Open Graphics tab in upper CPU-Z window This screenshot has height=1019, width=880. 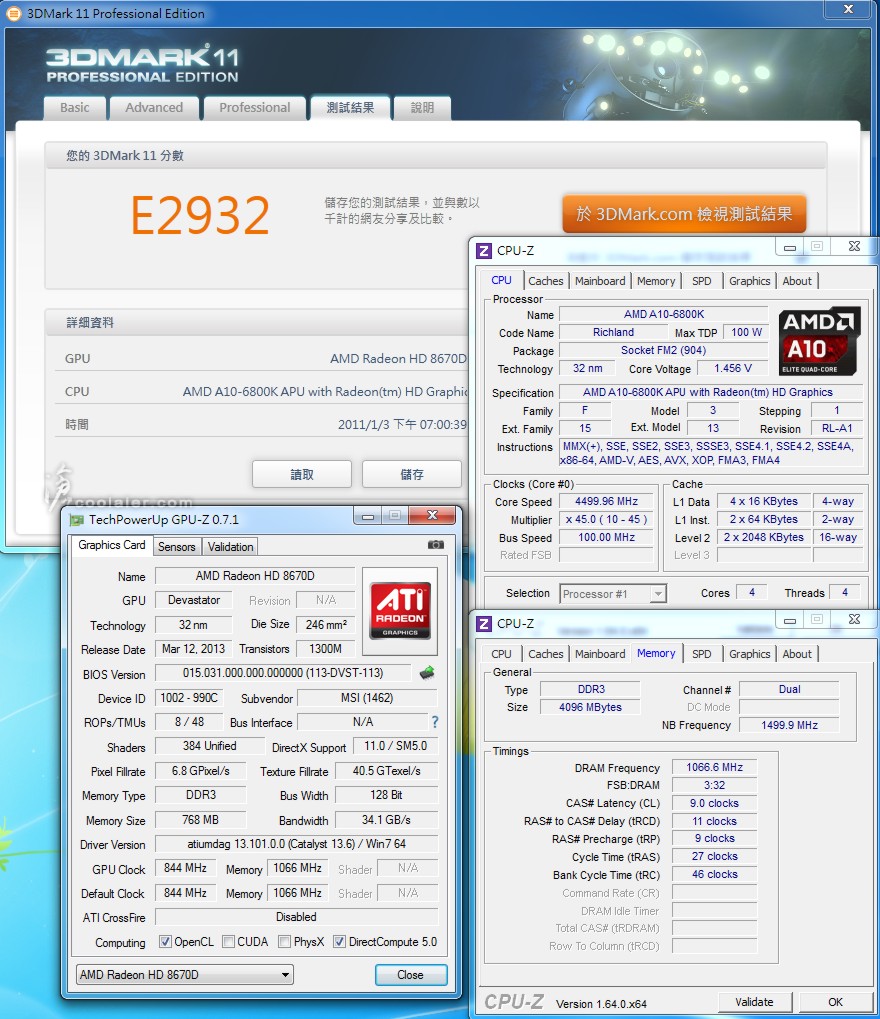749,281
